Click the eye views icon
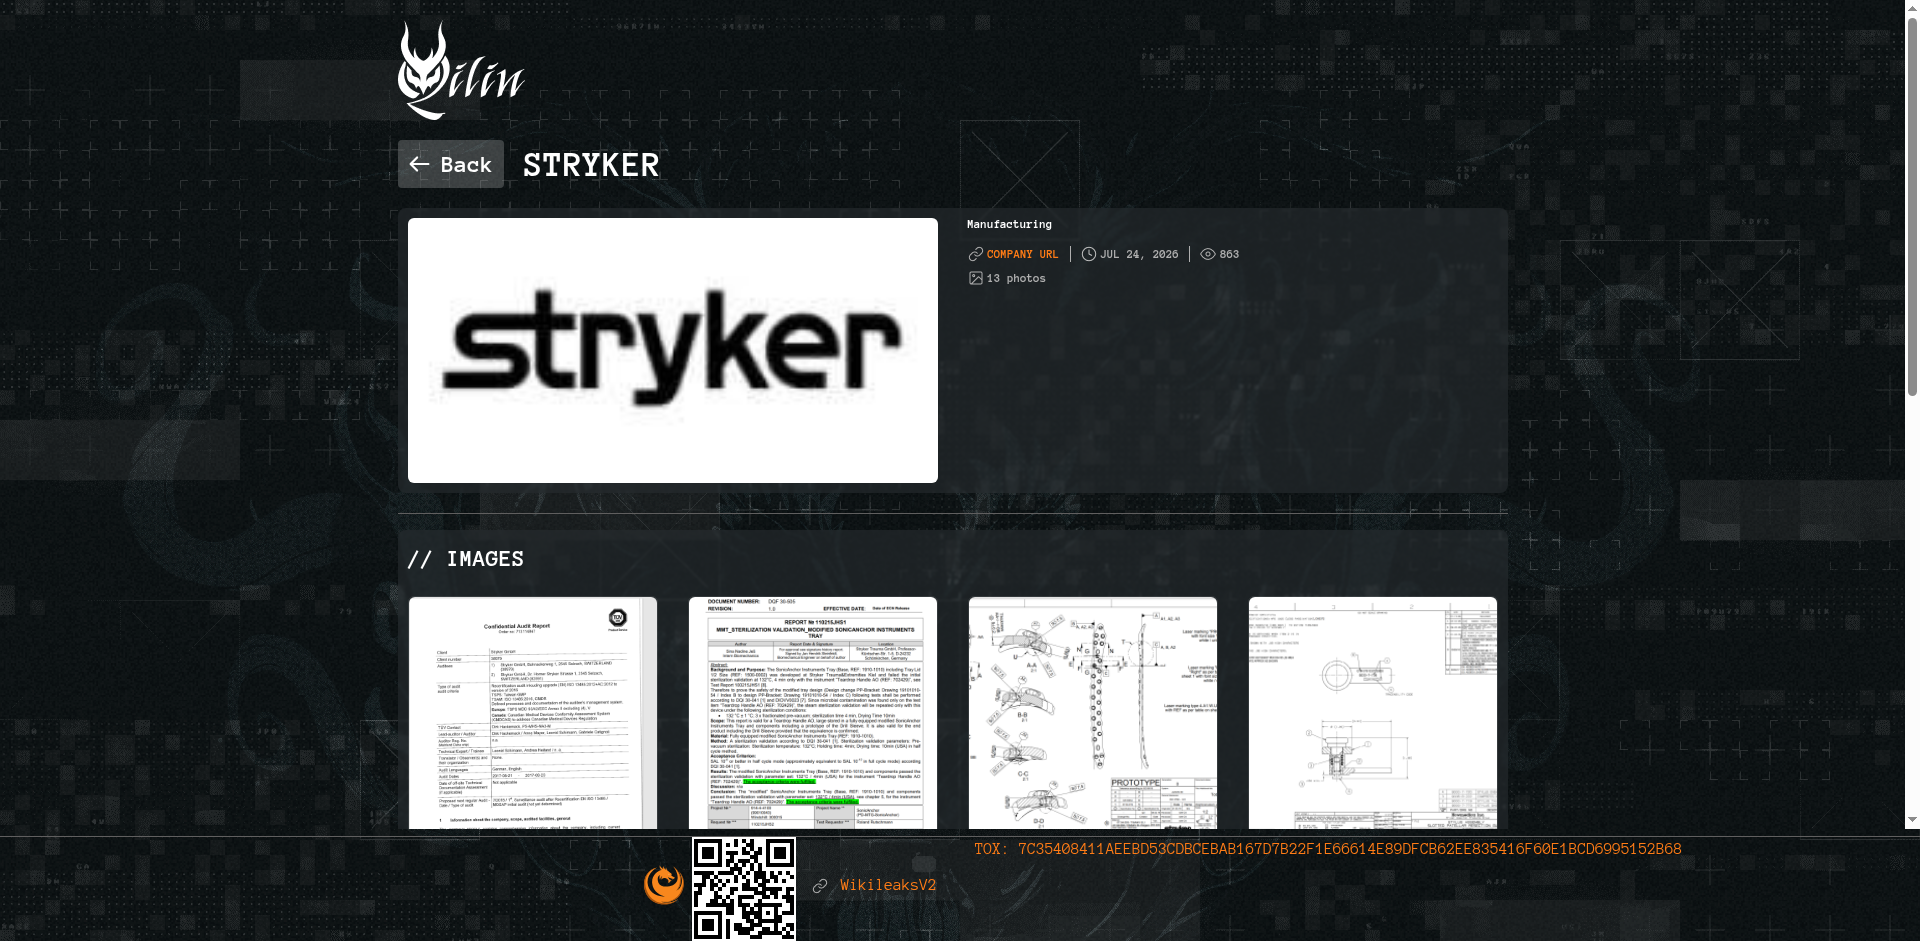 click(1208, 254)
